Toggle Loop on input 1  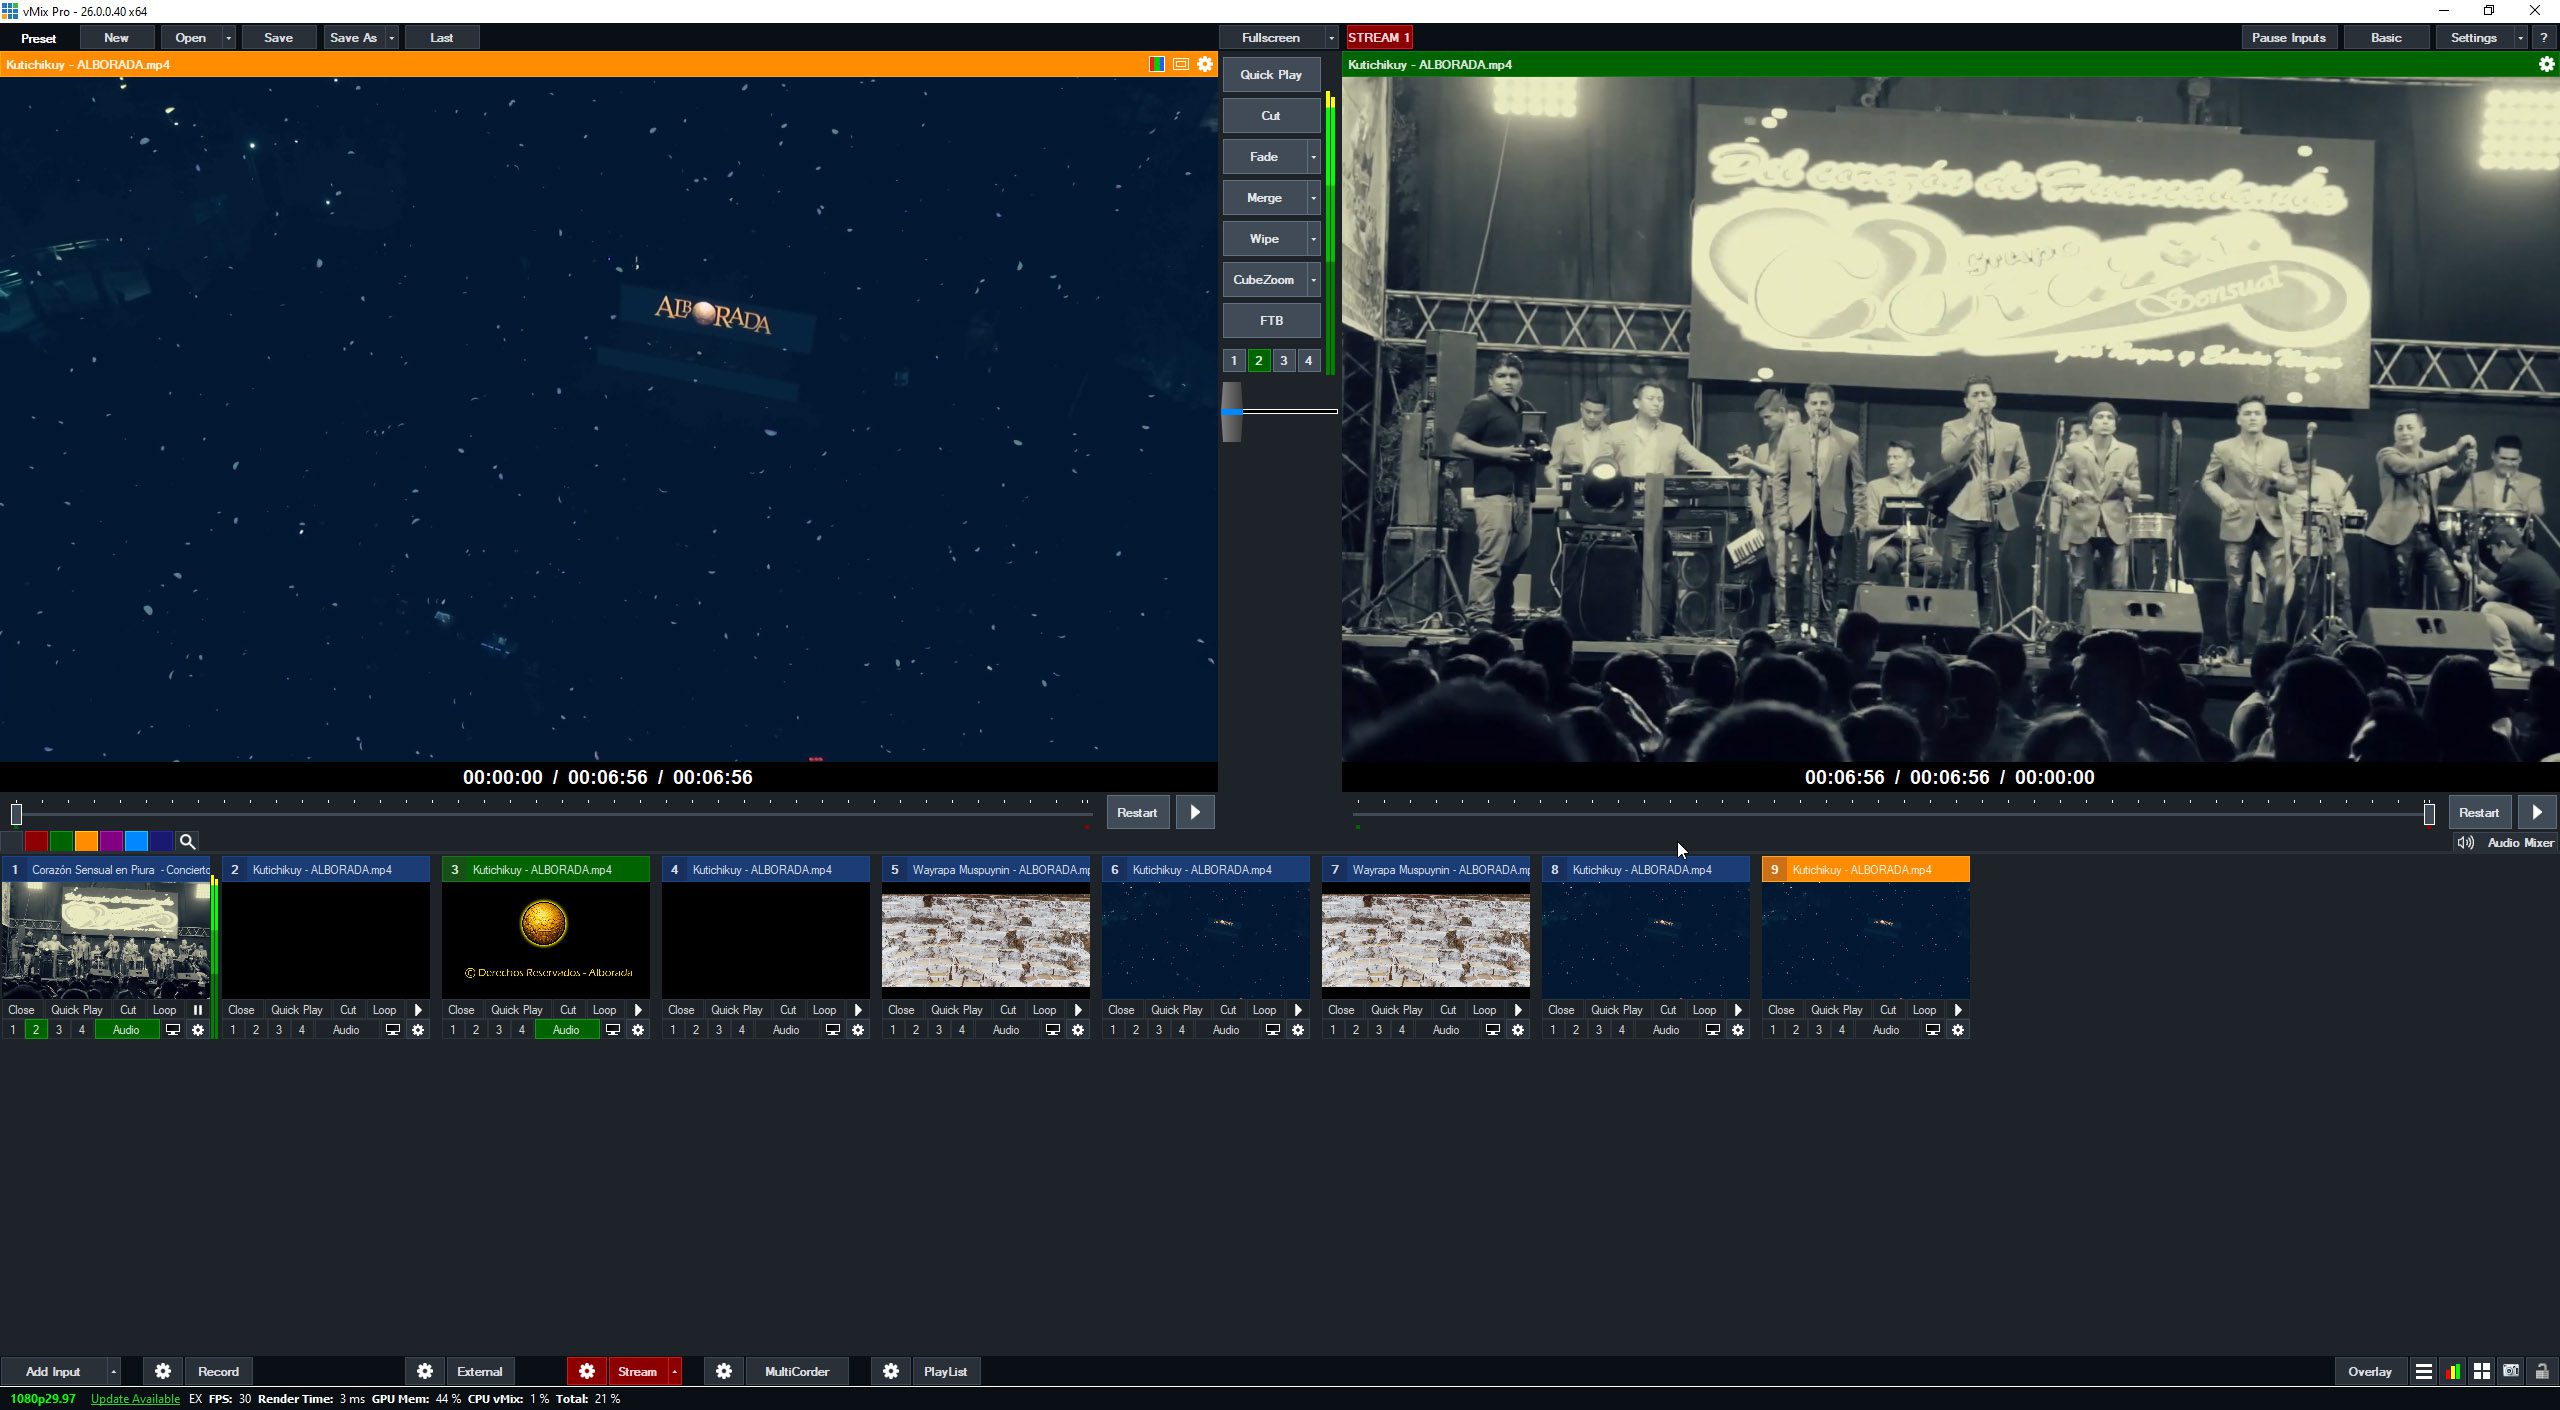pos(164,1010)
